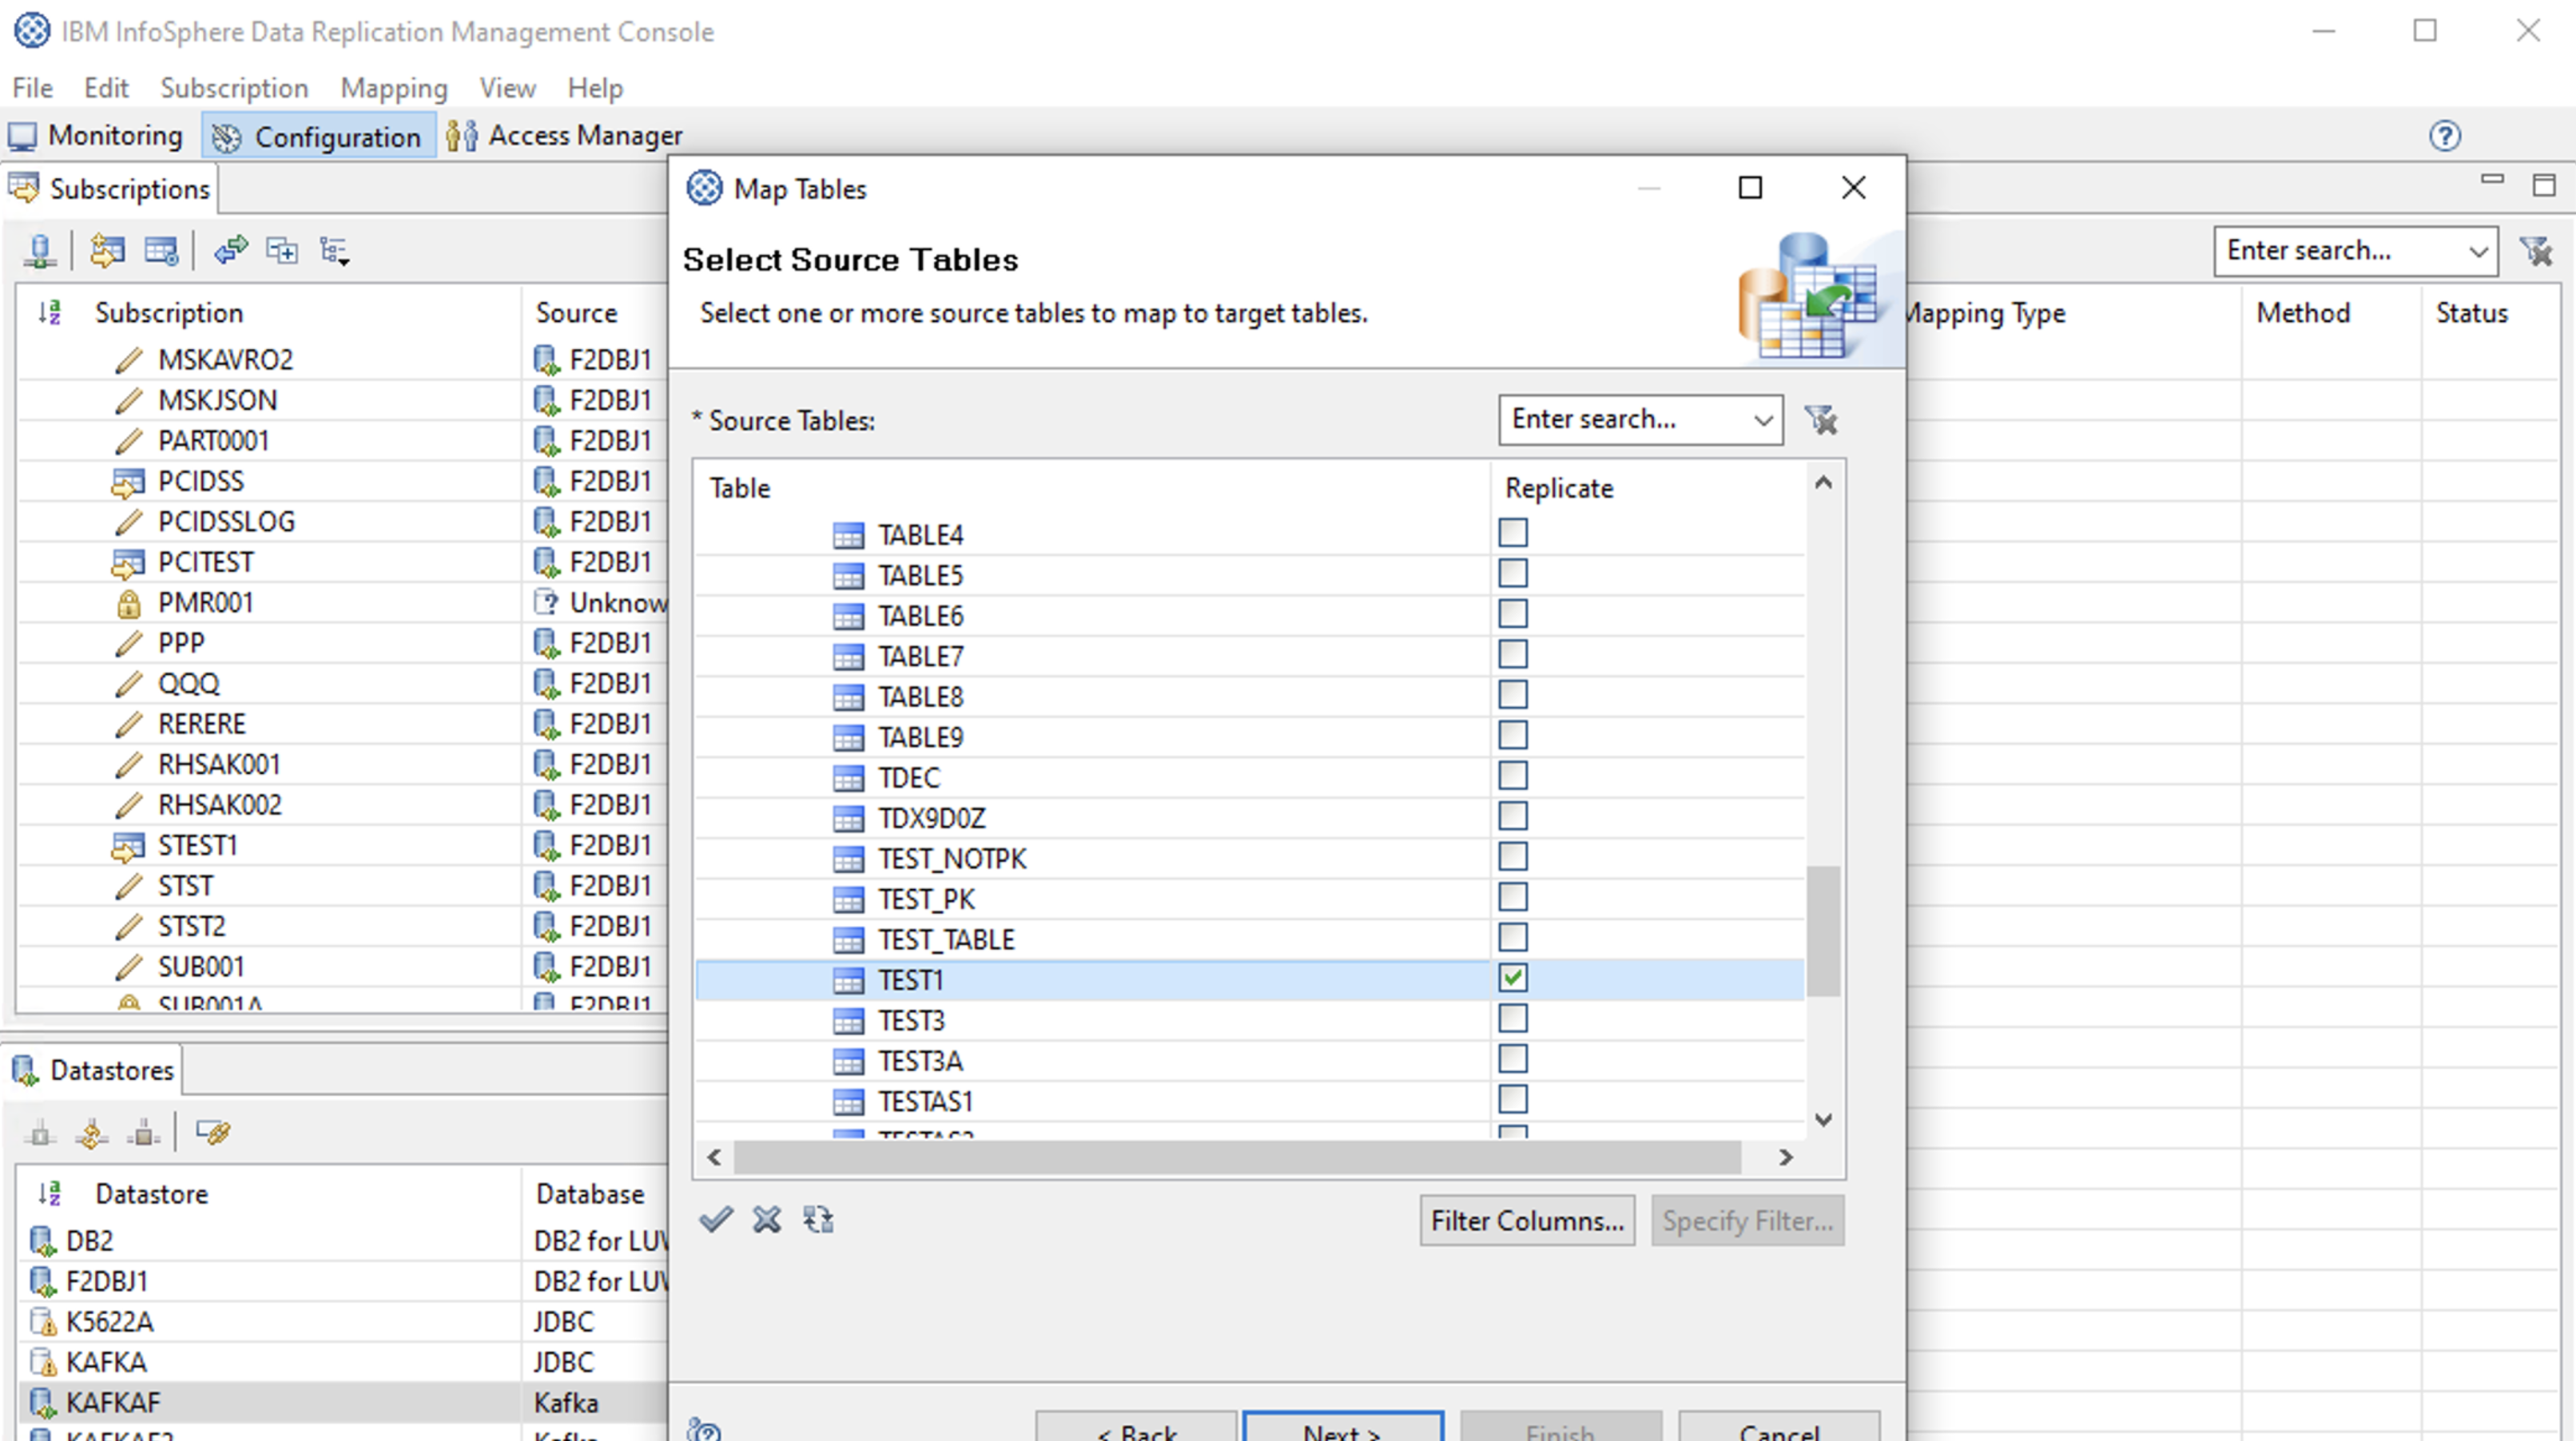Click the Filter Columns... button

1526,1220
